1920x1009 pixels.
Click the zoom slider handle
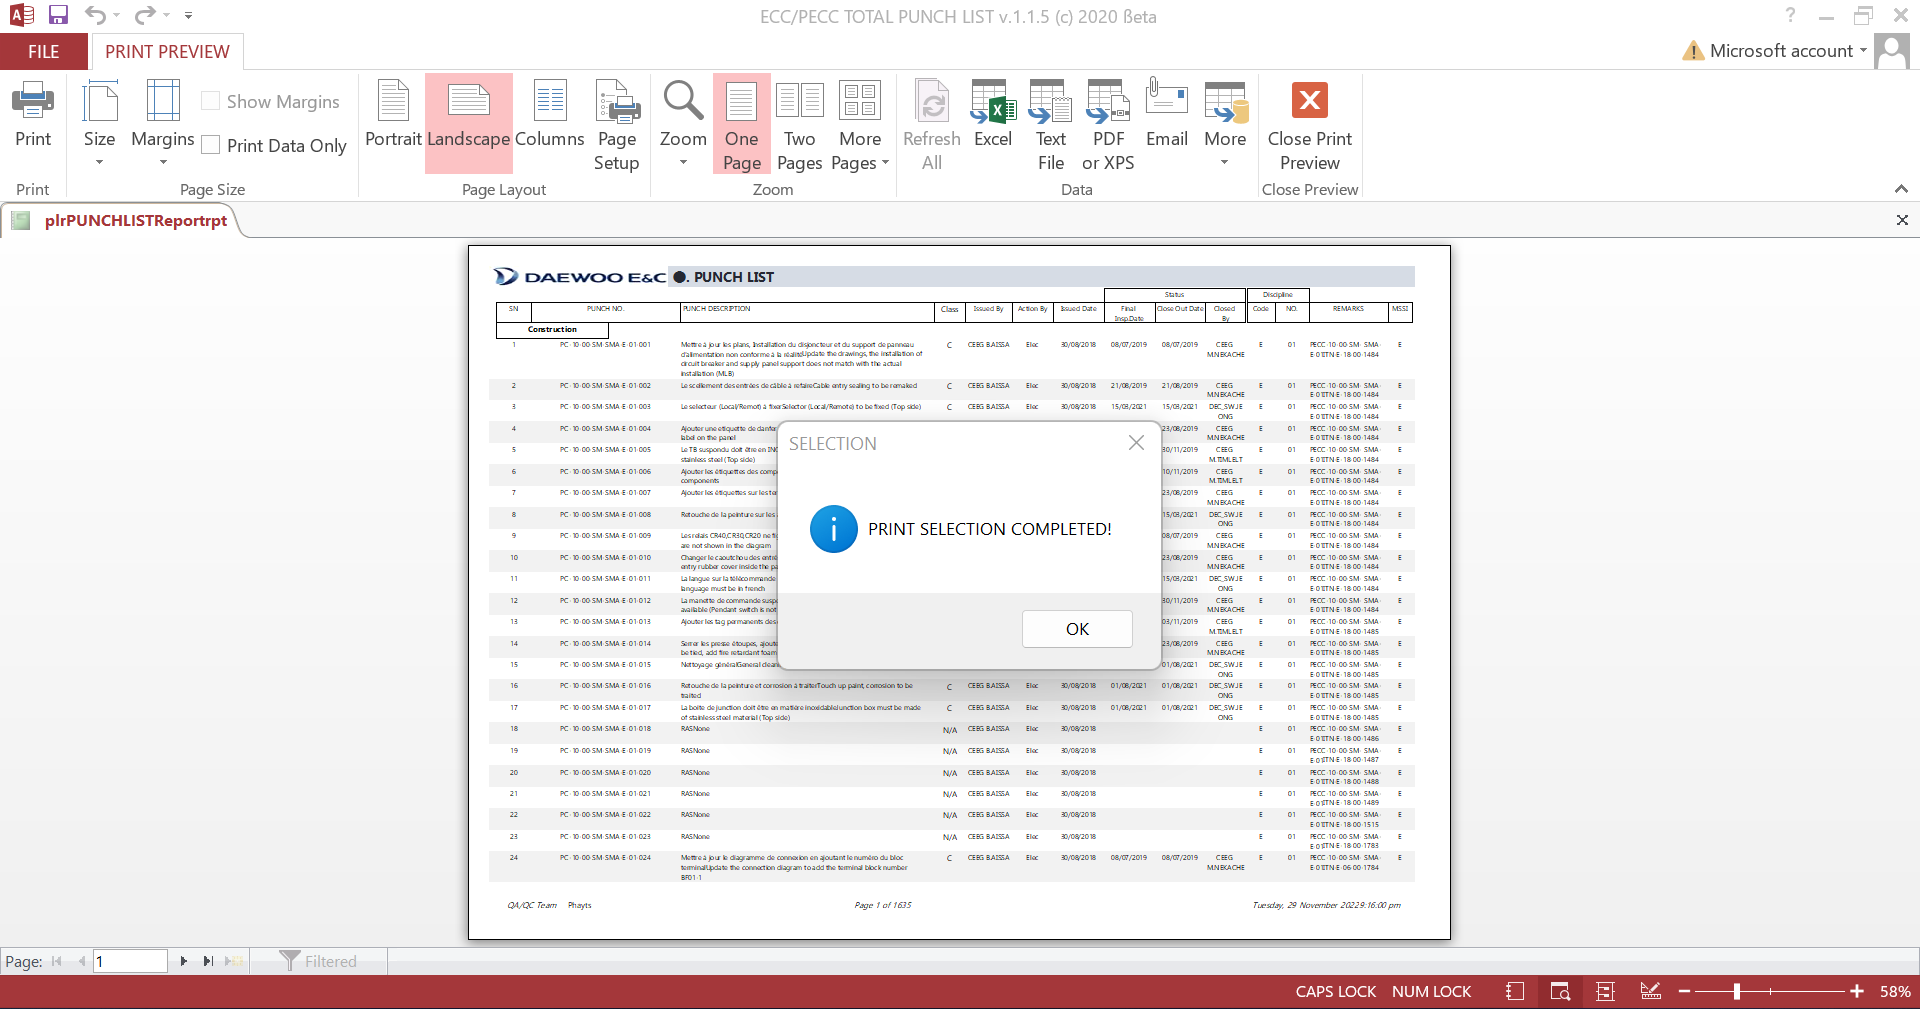[x=1737, y=991]
